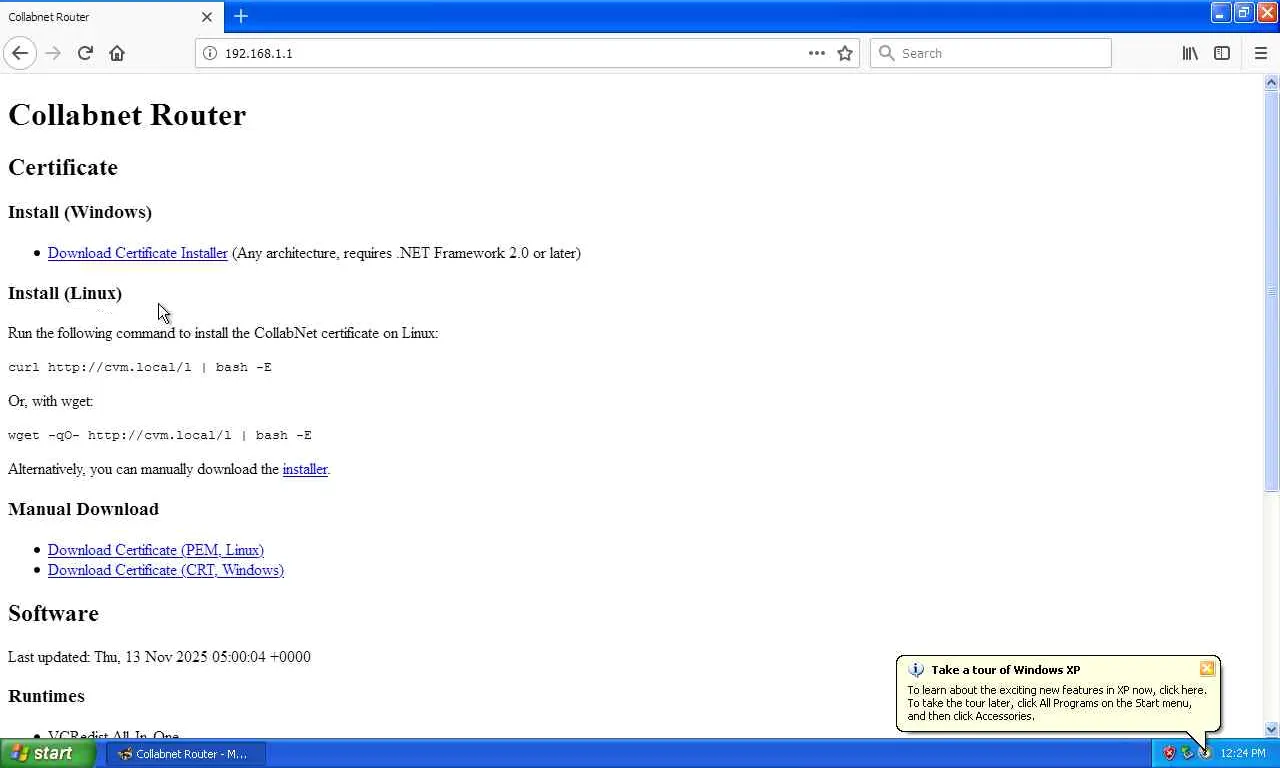
Task: Click the curl http://cvm.local/l command text
Action: coord(140,367)
